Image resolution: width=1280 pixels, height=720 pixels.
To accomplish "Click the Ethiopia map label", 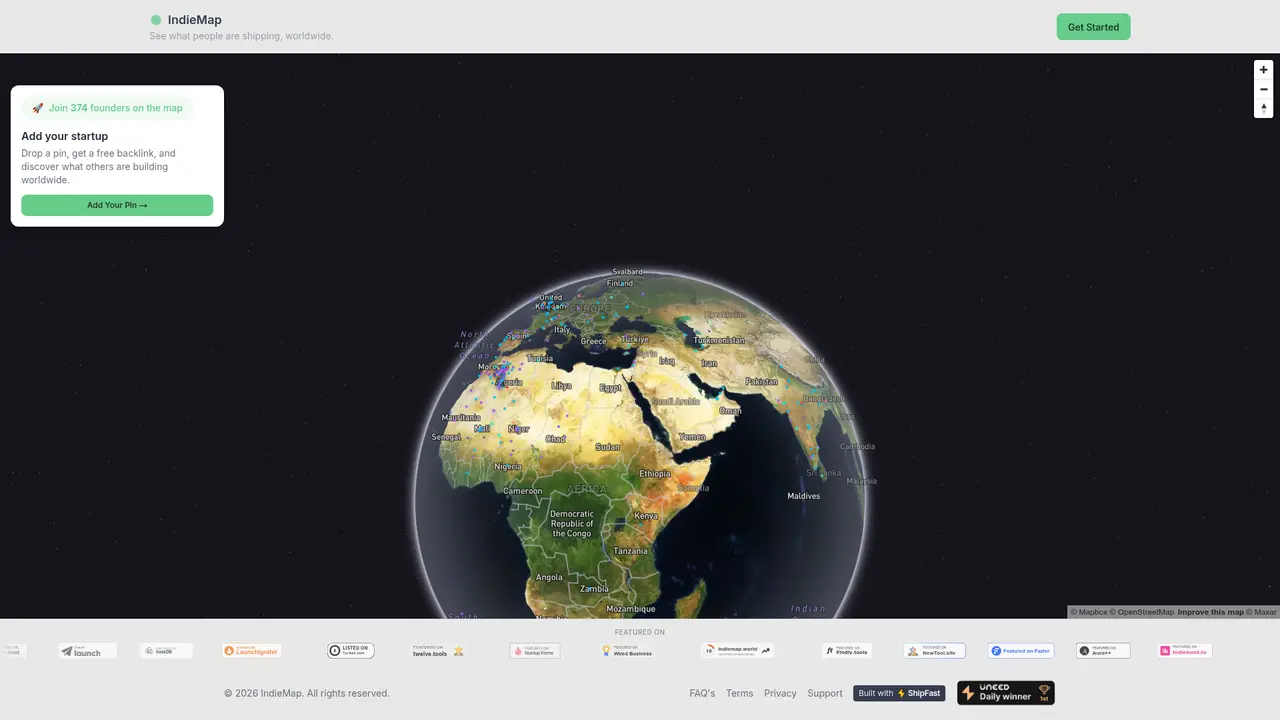I will point(655,473).
